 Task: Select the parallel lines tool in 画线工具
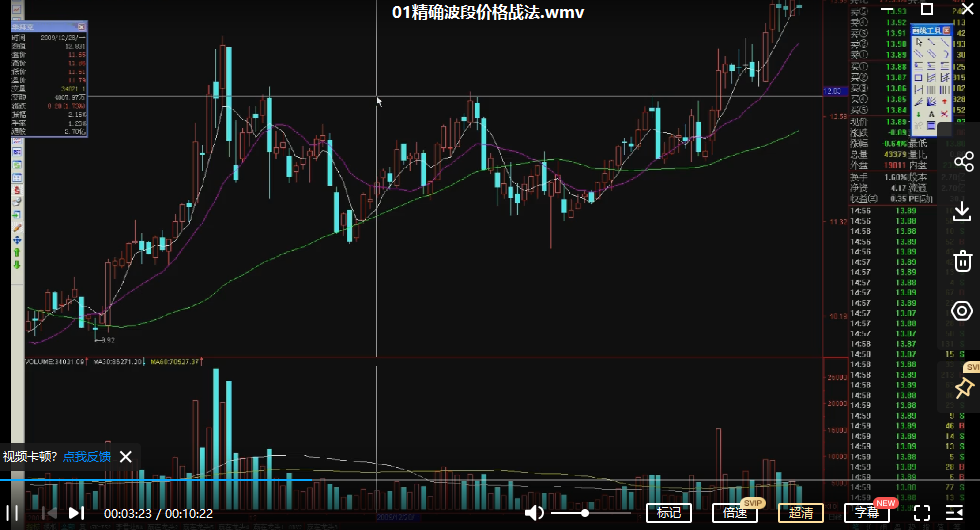[918, 54]
